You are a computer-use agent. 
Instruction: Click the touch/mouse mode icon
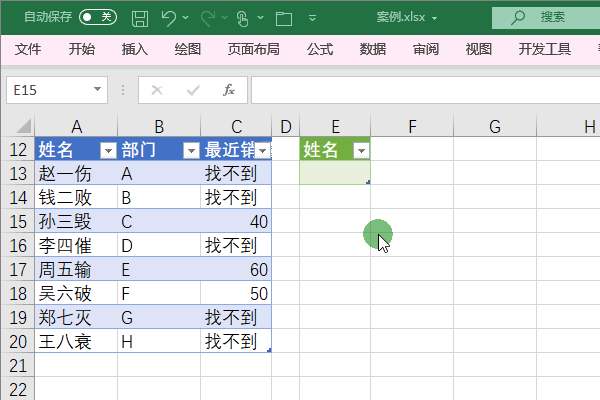[x=242, y=18]
